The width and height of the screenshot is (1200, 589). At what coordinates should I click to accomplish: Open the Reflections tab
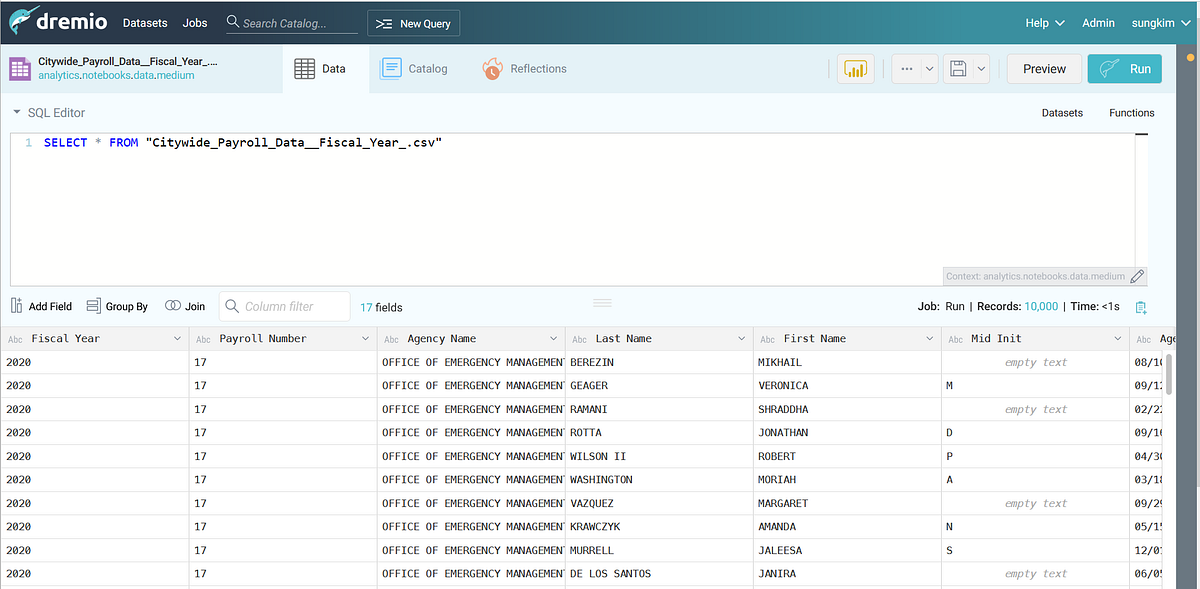pyautogui.click(x=525, y=68)
